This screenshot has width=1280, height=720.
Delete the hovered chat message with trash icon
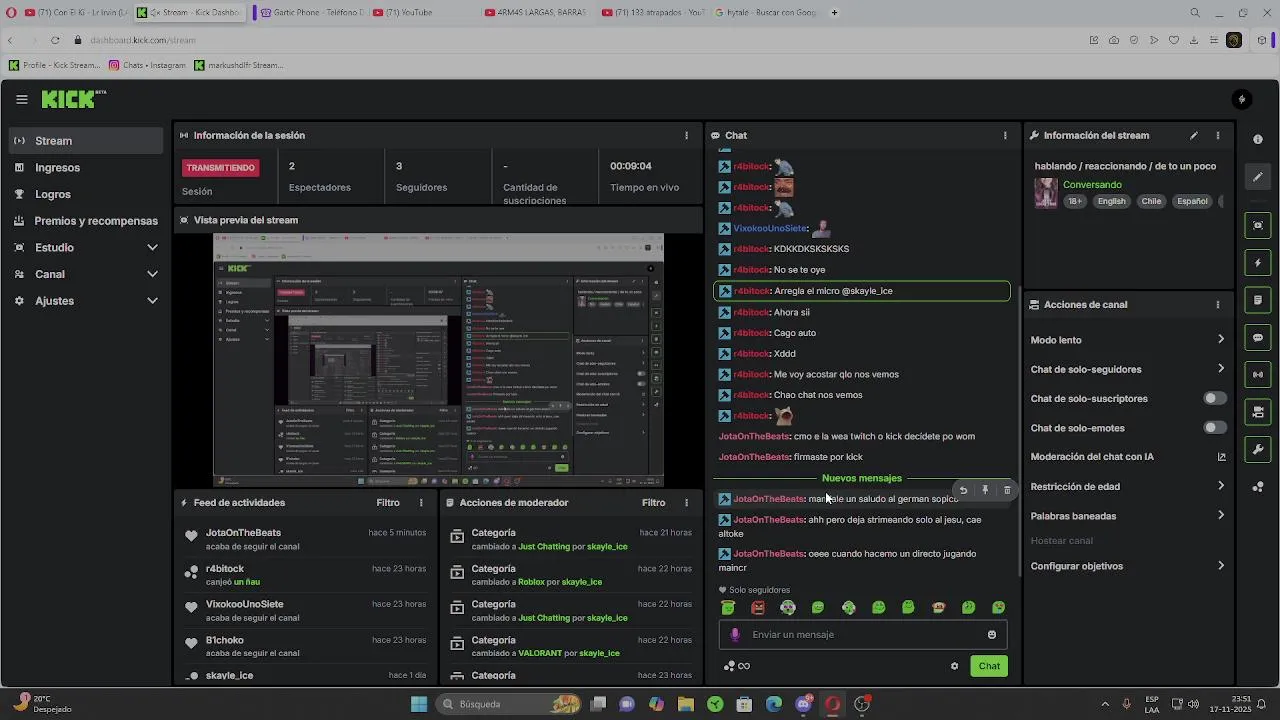(x=1007, y=490)
